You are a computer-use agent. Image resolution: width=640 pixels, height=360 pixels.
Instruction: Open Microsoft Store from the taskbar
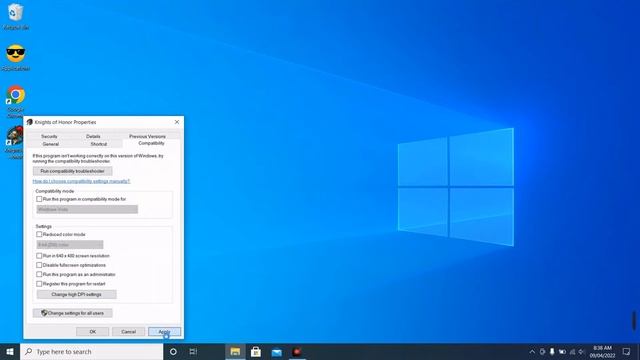pyautogui.click(x=256, y=352)
